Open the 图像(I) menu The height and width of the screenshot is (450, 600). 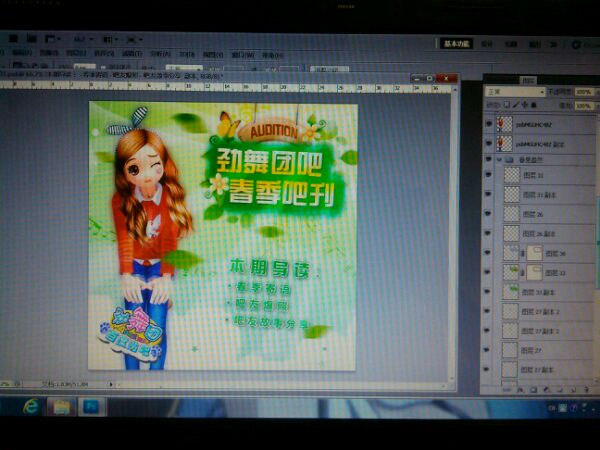click(x=49, y=52)
